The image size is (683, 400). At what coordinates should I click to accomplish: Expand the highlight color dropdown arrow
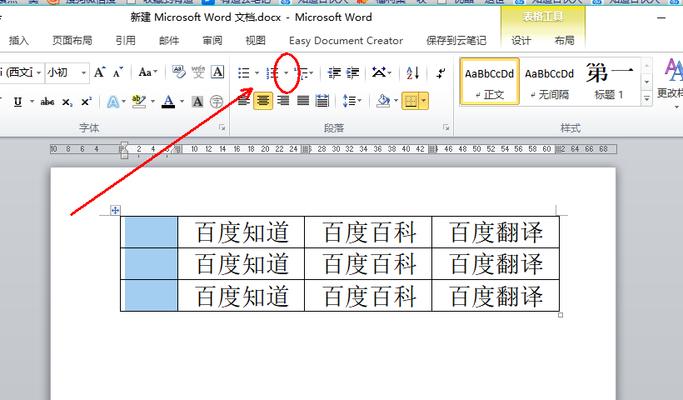[x=153, y=102]
